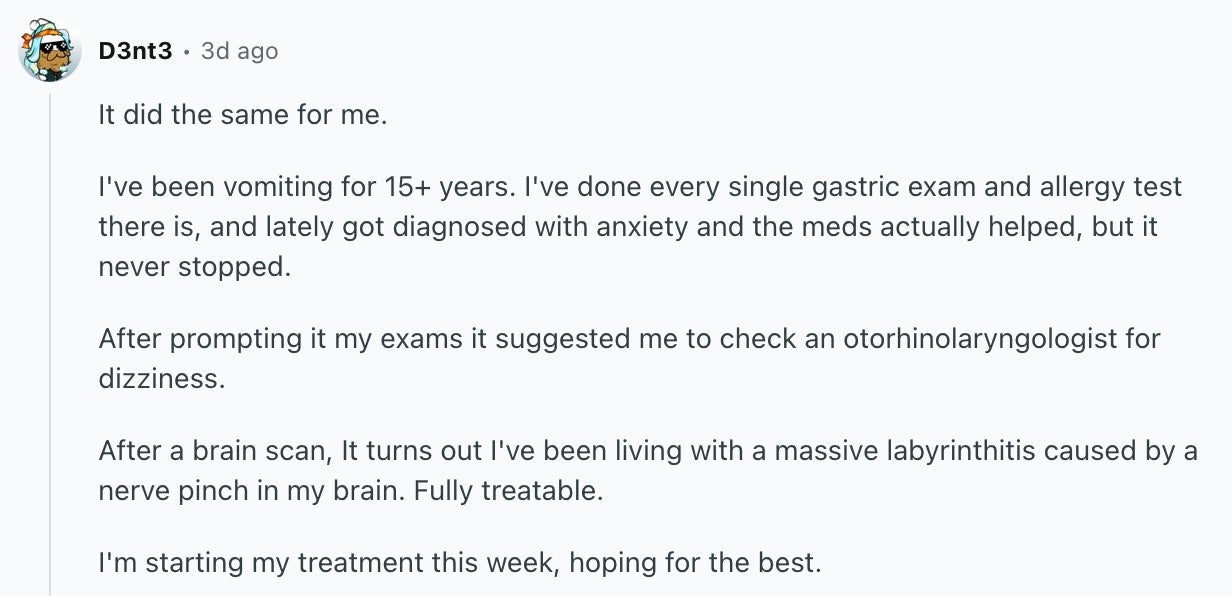
Task: Click the dot separator beside the username
Action: [x=187, y=52]
